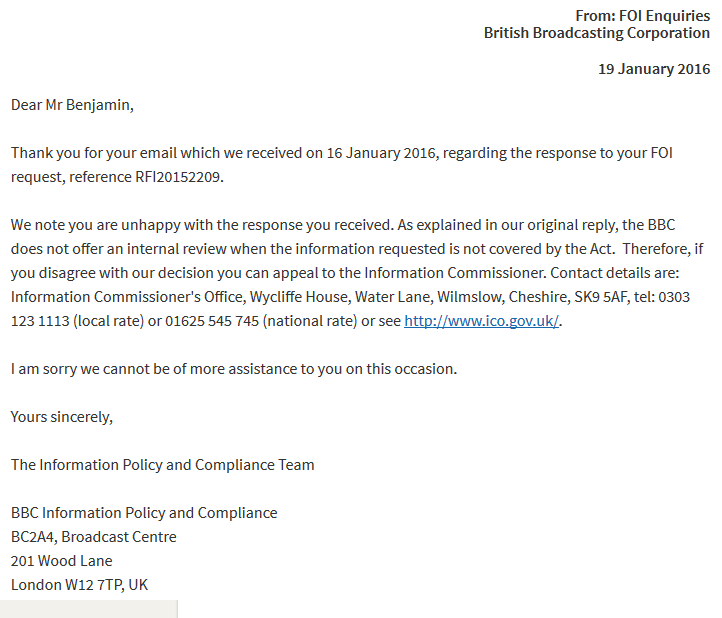Click the words 'Information Commissioner. Contact details are:'
Screen dimensions: 722x618
coord(522,273)
